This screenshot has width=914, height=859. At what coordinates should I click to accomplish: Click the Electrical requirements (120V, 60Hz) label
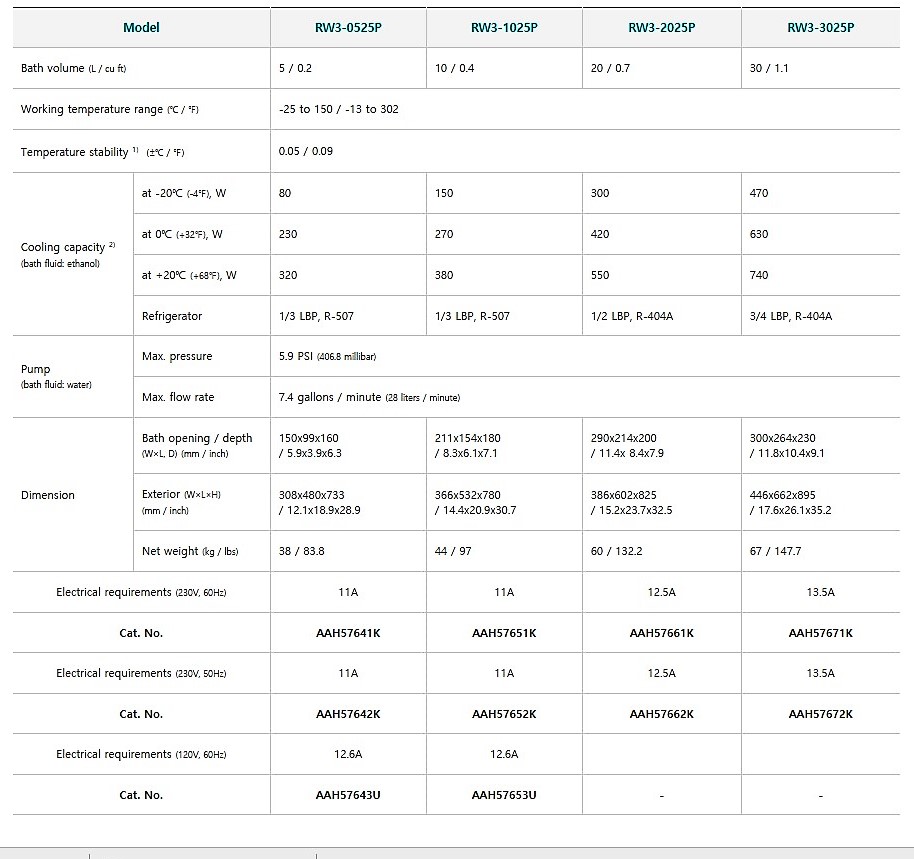click(141, 754)
